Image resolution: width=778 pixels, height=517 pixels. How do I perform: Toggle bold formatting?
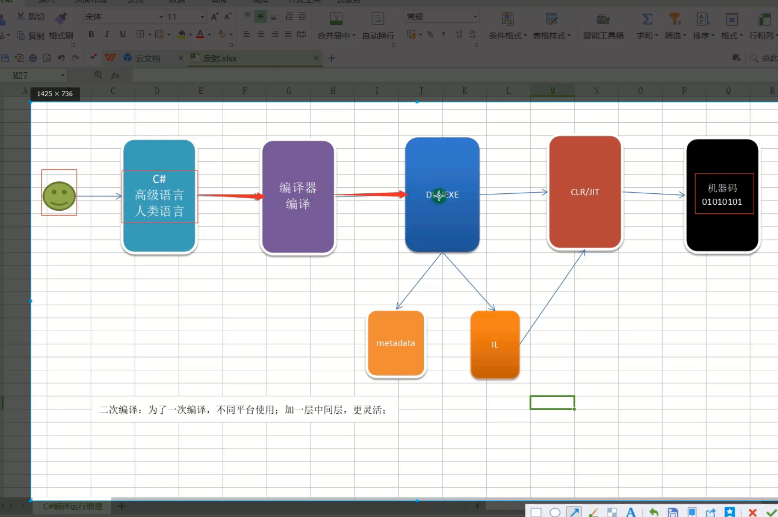(92, 34)
